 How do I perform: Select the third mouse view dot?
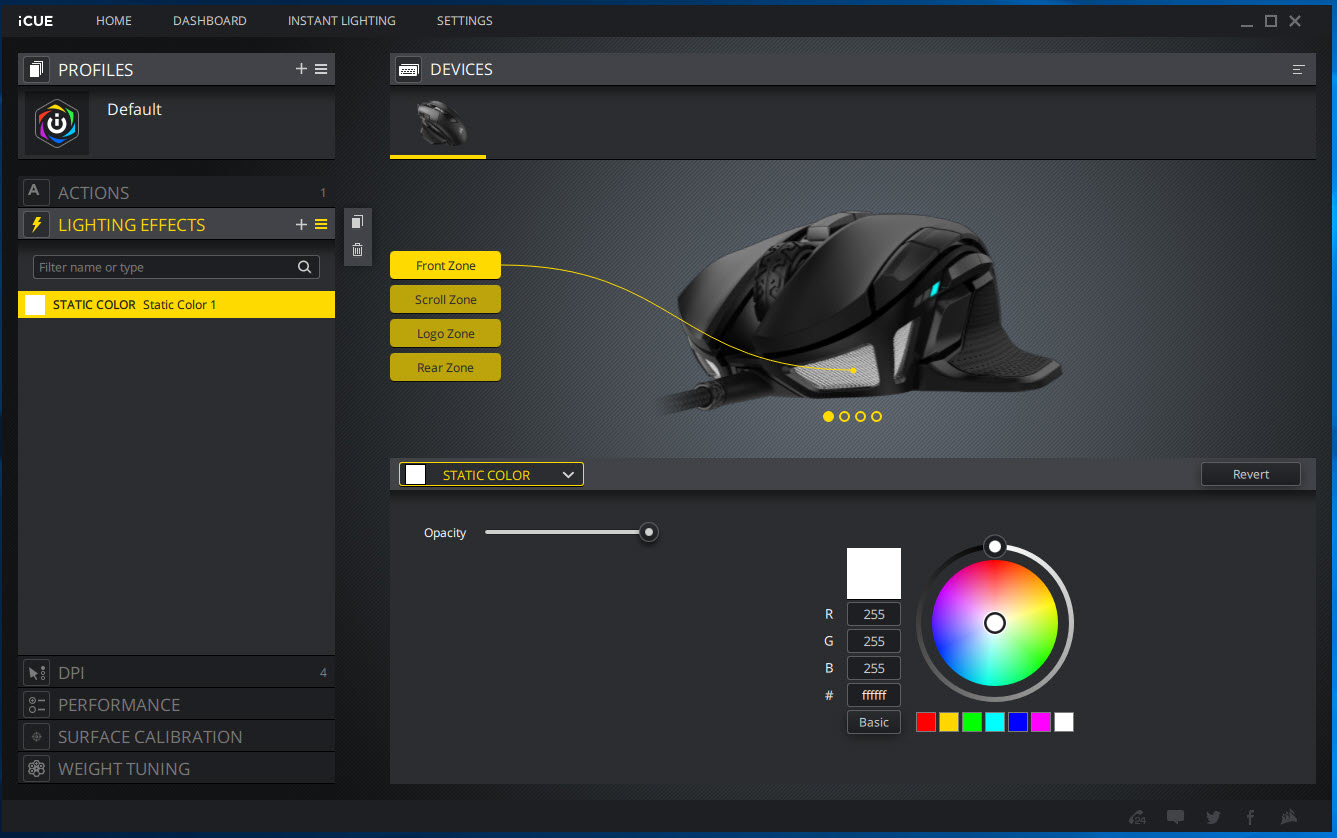pos(860,416)
